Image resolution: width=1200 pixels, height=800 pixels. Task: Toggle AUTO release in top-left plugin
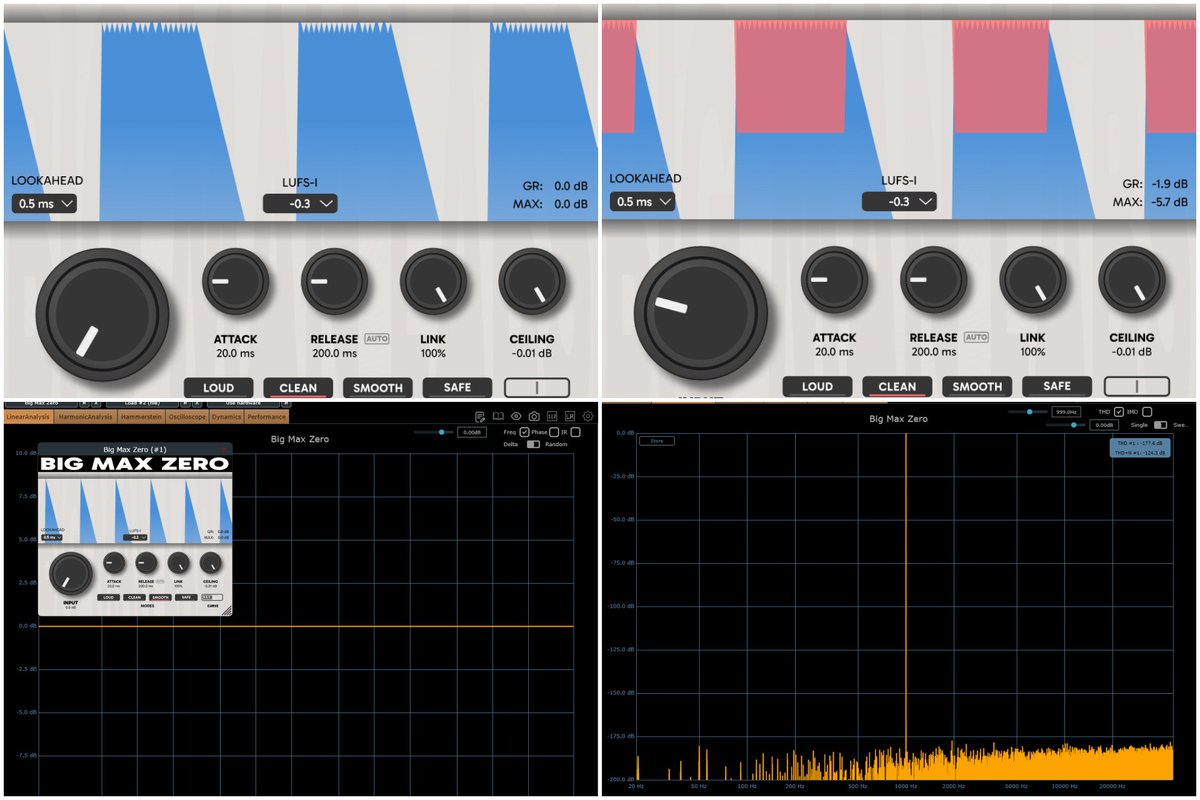pyautogui.click(x=376, y=339)
